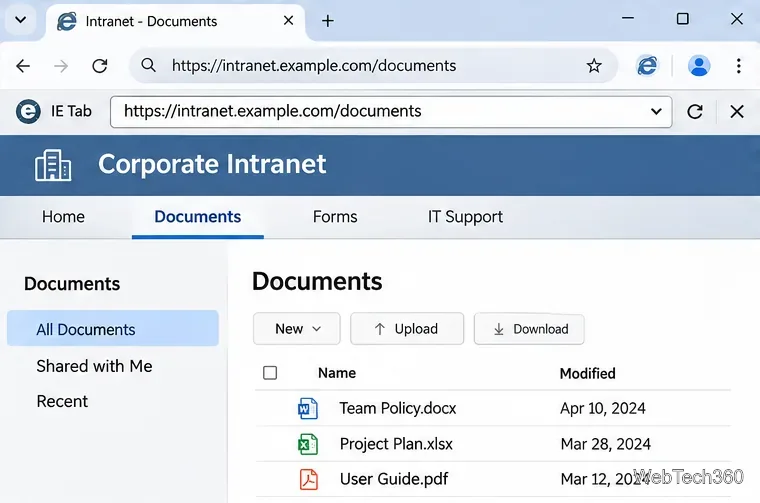Tick the select-all checkbox in header
Image resolution: width=760 pixels, height=503 pixels.
(x=270, y=373)
